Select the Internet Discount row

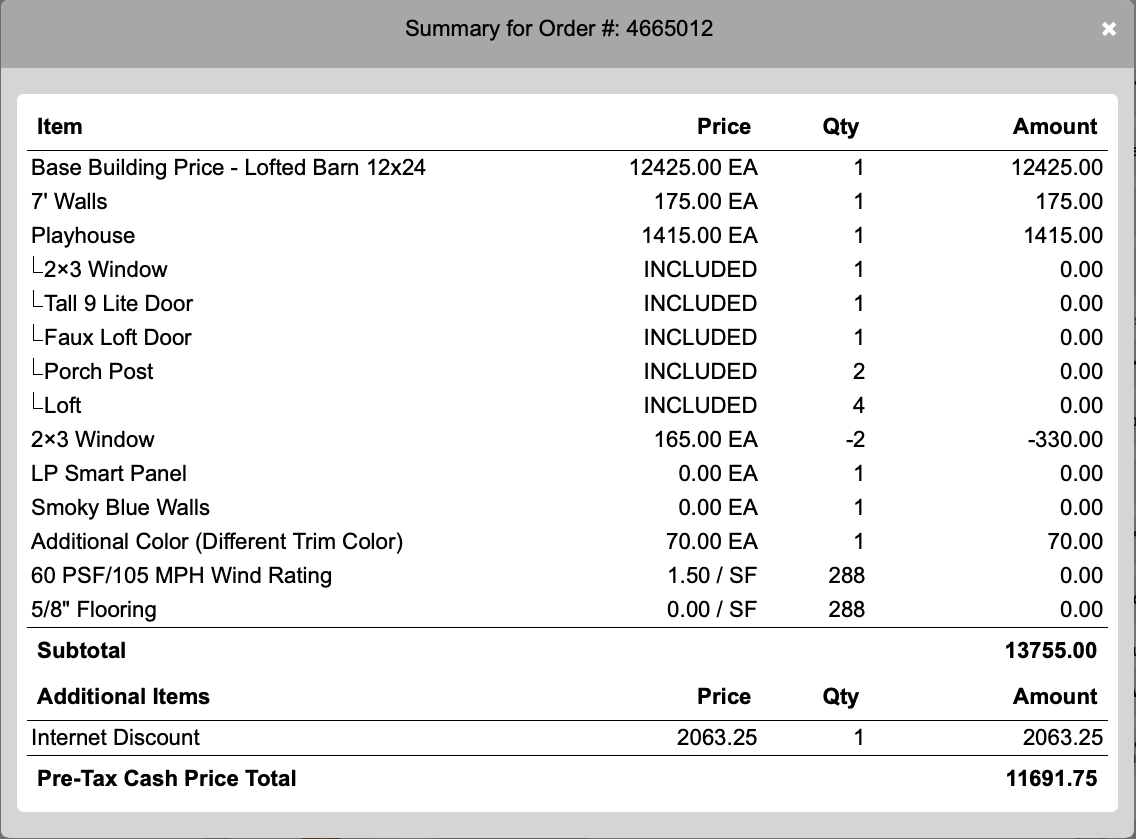pos(115,738)
